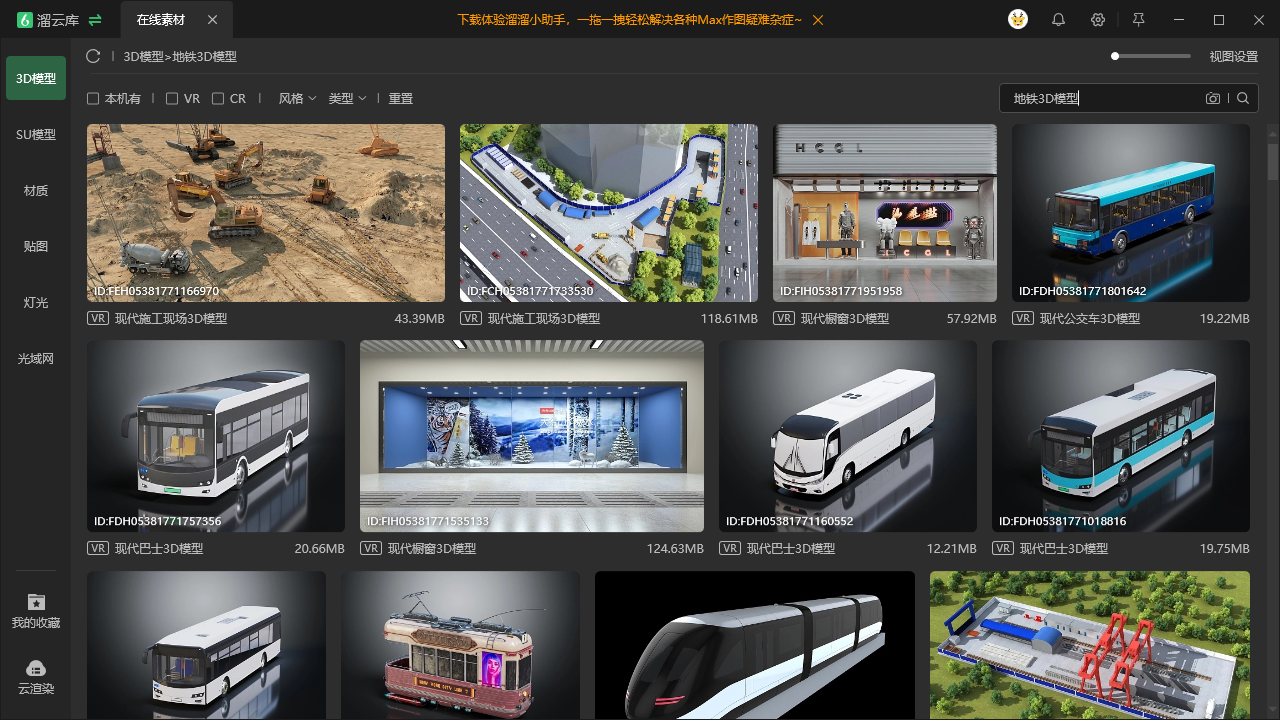Click VR badge of 124.63MB model
Image resolution: width=1280 pixels, height=720 pixels.
pyautogui.click(x=371, y=548)
